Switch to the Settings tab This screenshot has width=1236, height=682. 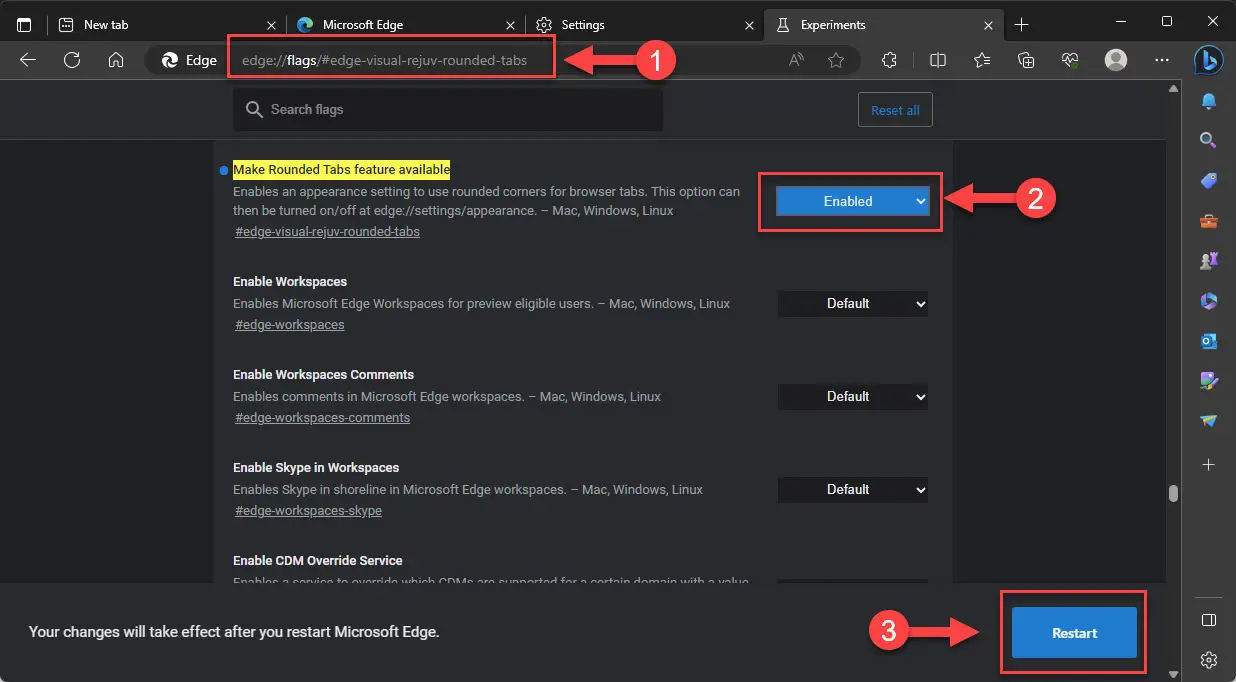(x=645, y=25)
